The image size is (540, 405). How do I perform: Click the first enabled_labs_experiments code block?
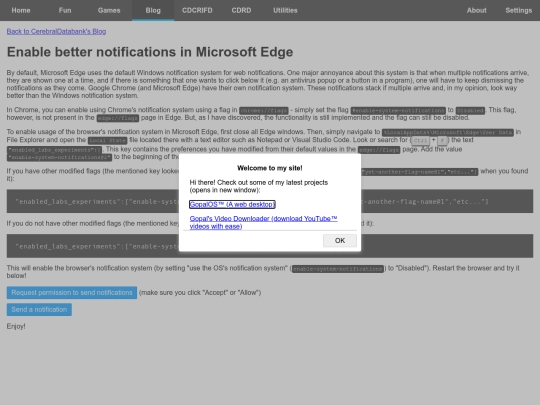coord(270,201)
